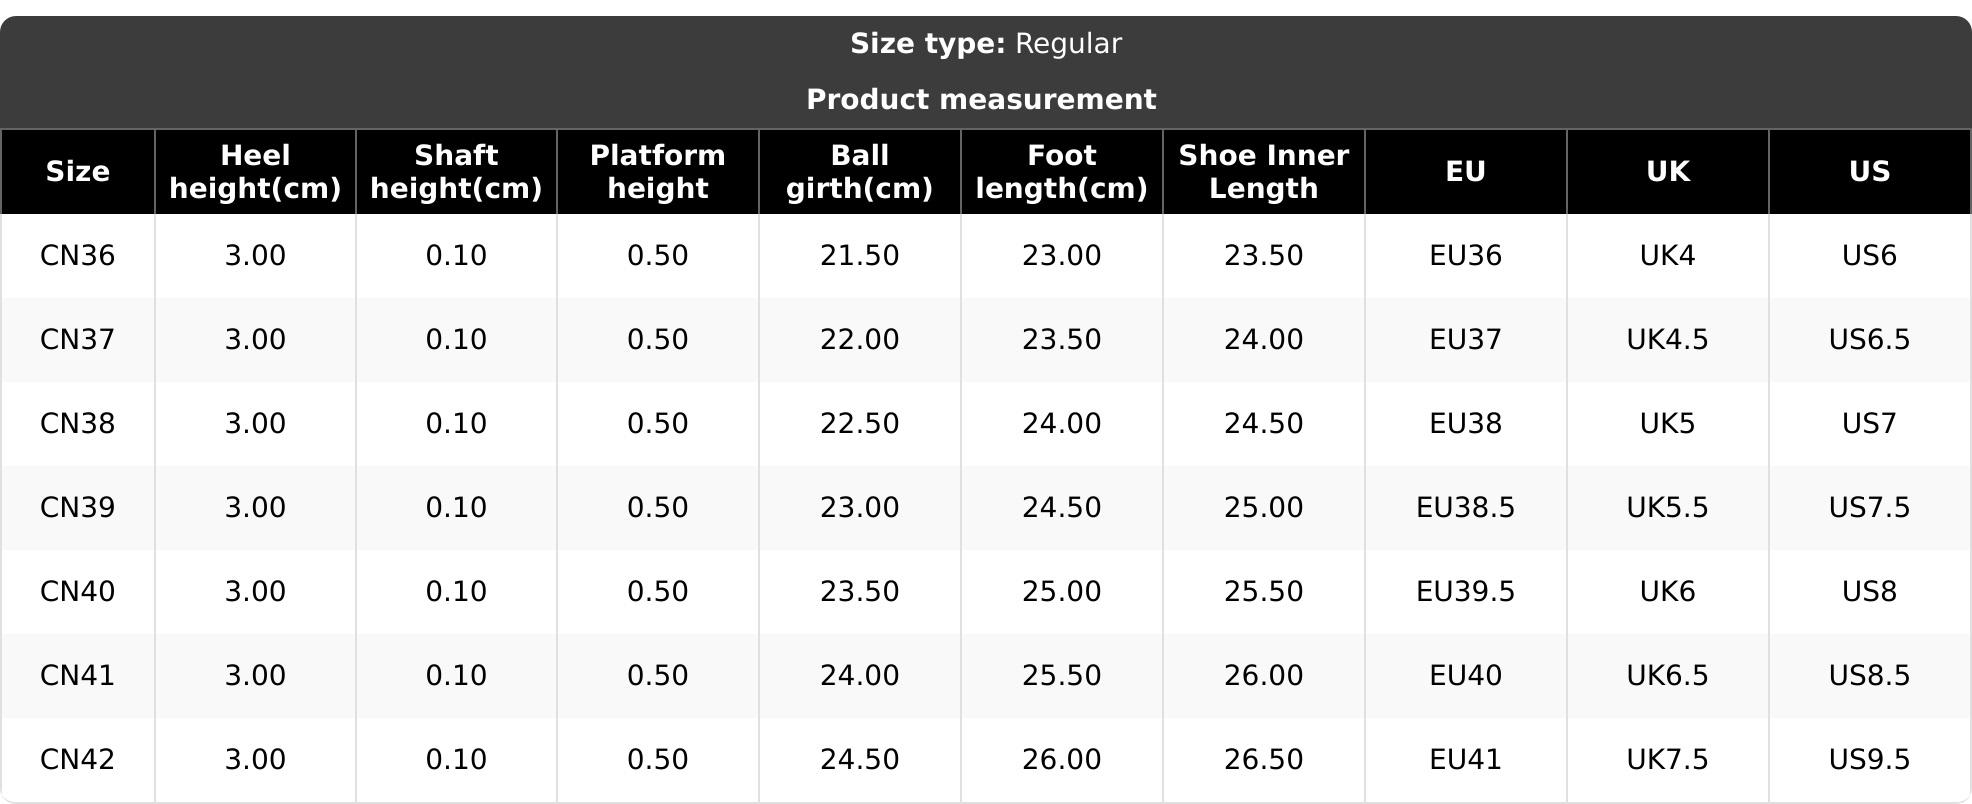Select the CN39 size cell
This screenshot has width=1972, height=804.
77,508
